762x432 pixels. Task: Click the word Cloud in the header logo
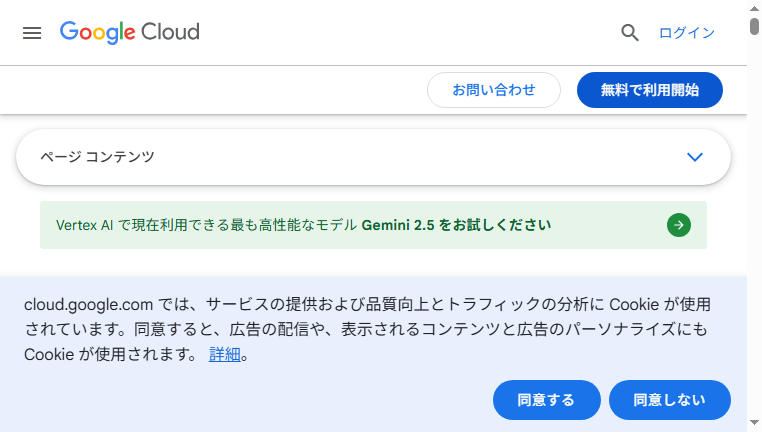(x=170, y=32)
